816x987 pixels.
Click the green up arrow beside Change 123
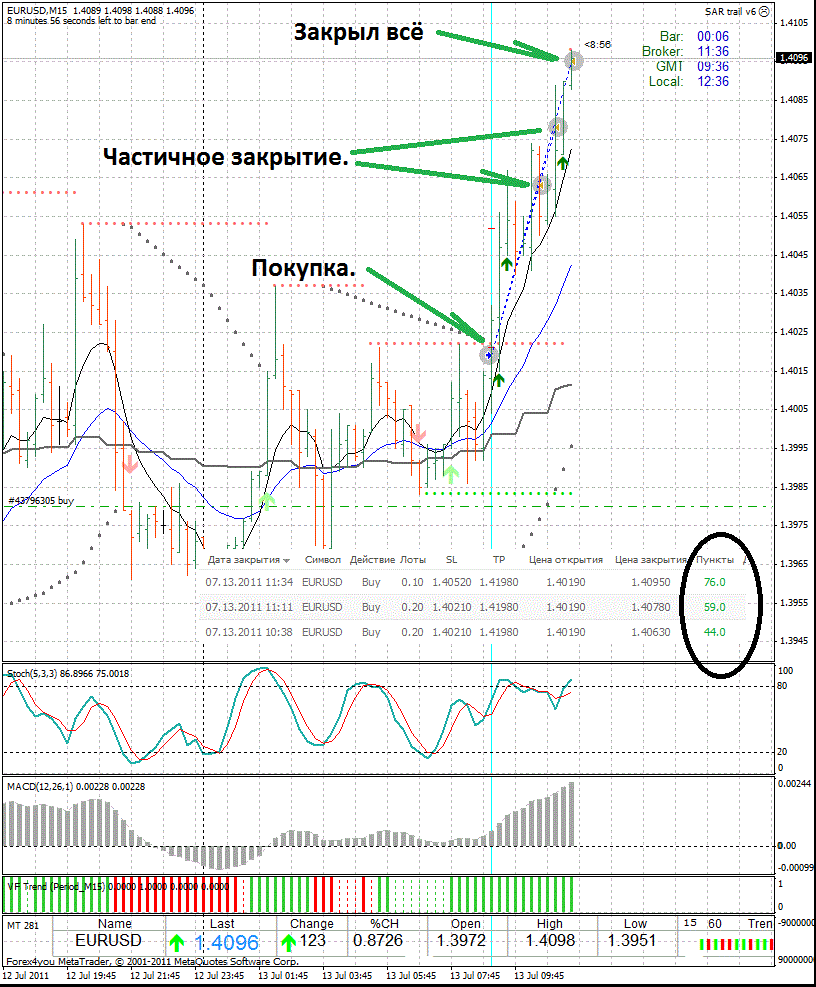pyautogui.click(x=288, y=942)
